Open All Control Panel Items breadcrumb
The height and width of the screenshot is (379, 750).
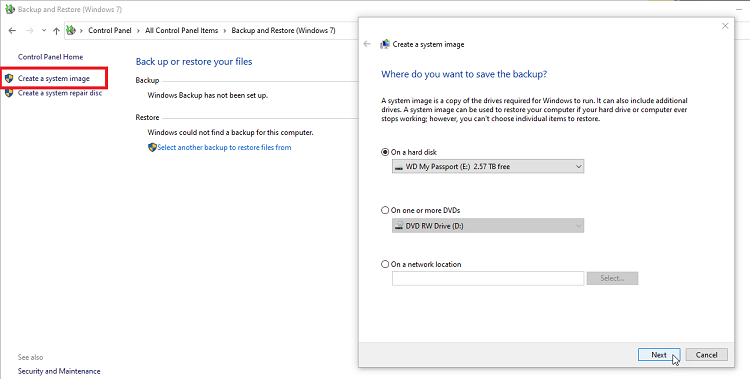181,30
